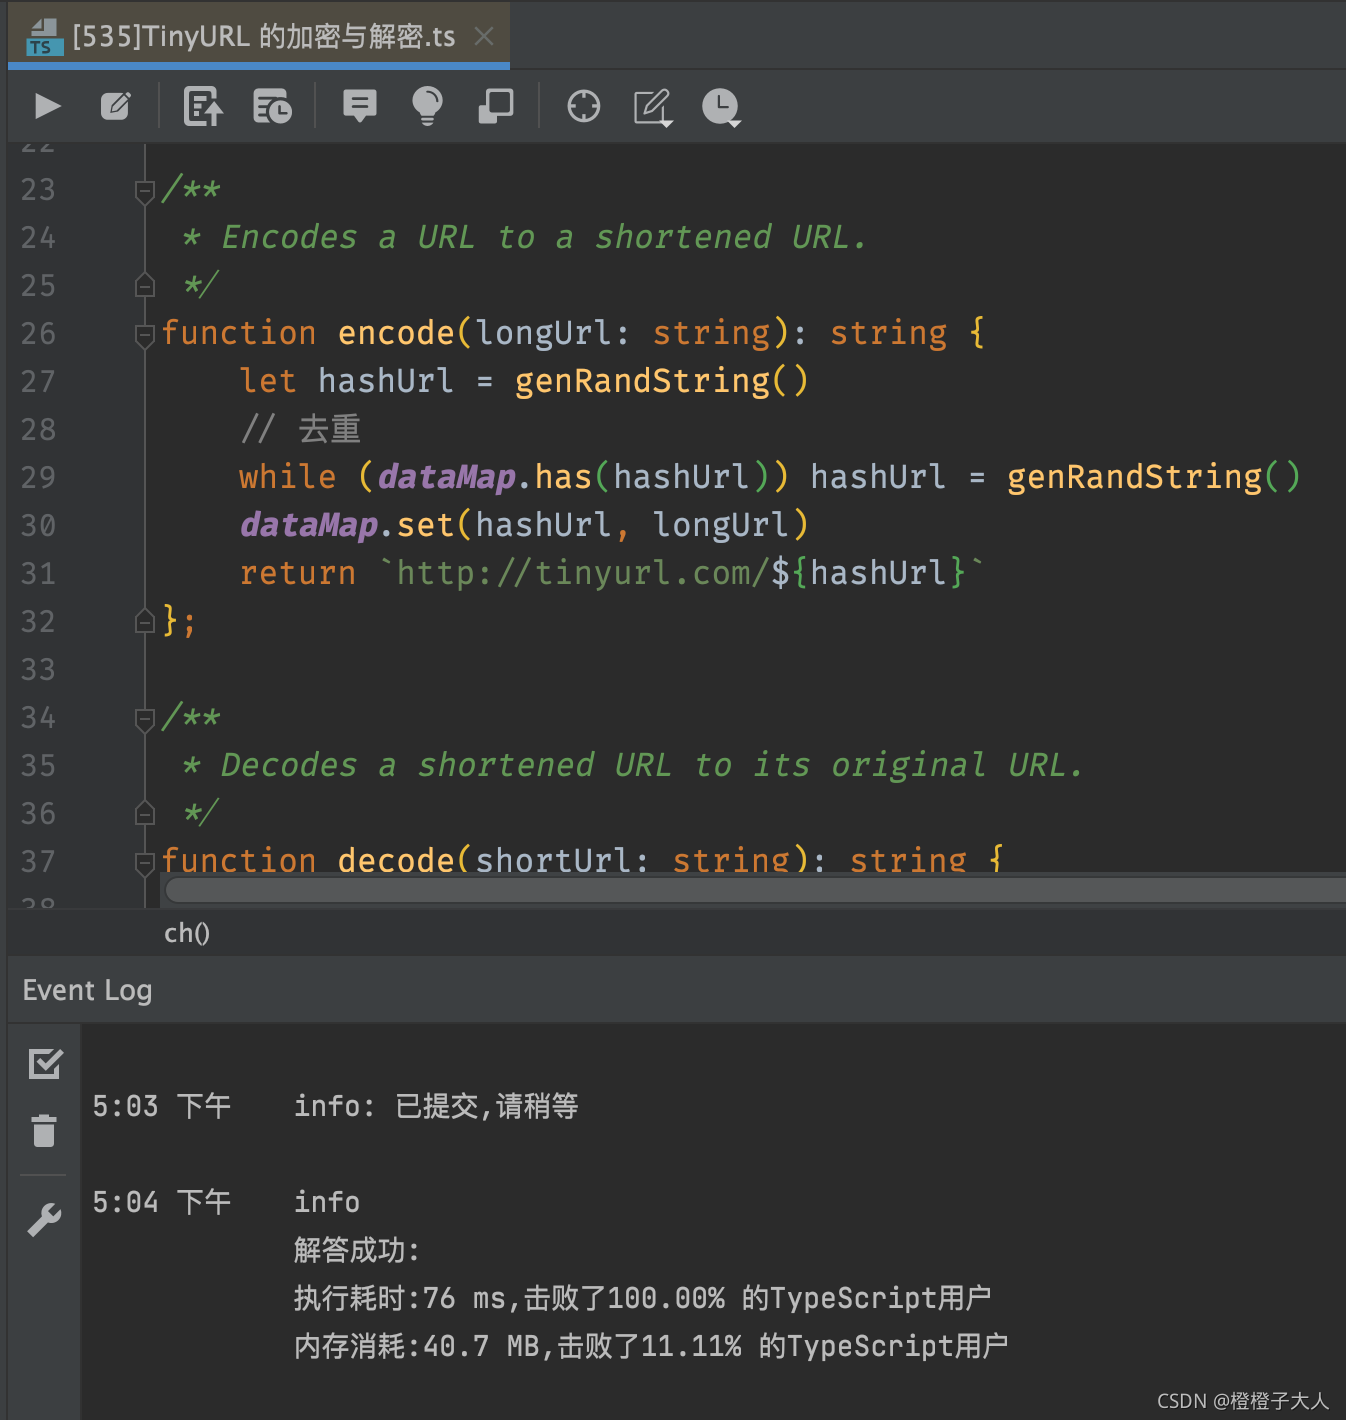Click line number 29 in the gutter

38,477
